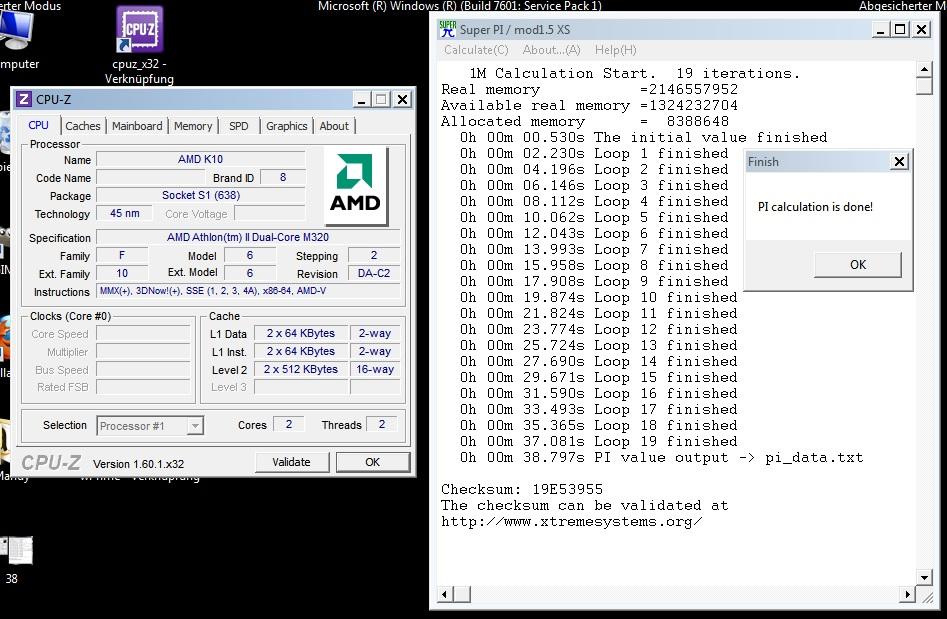Click the Loop 10 finished line
The image size is (947, 619).
[x=599, y=298]
